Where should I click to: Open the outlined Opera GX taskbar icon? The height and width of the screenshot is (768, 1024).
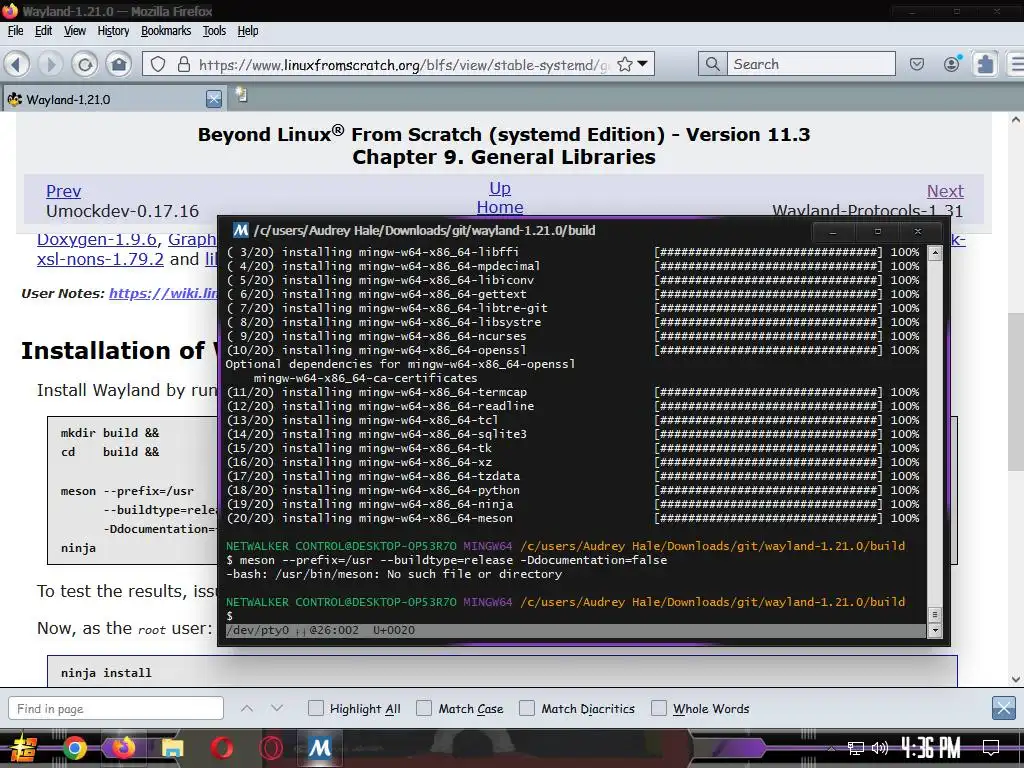271,748
